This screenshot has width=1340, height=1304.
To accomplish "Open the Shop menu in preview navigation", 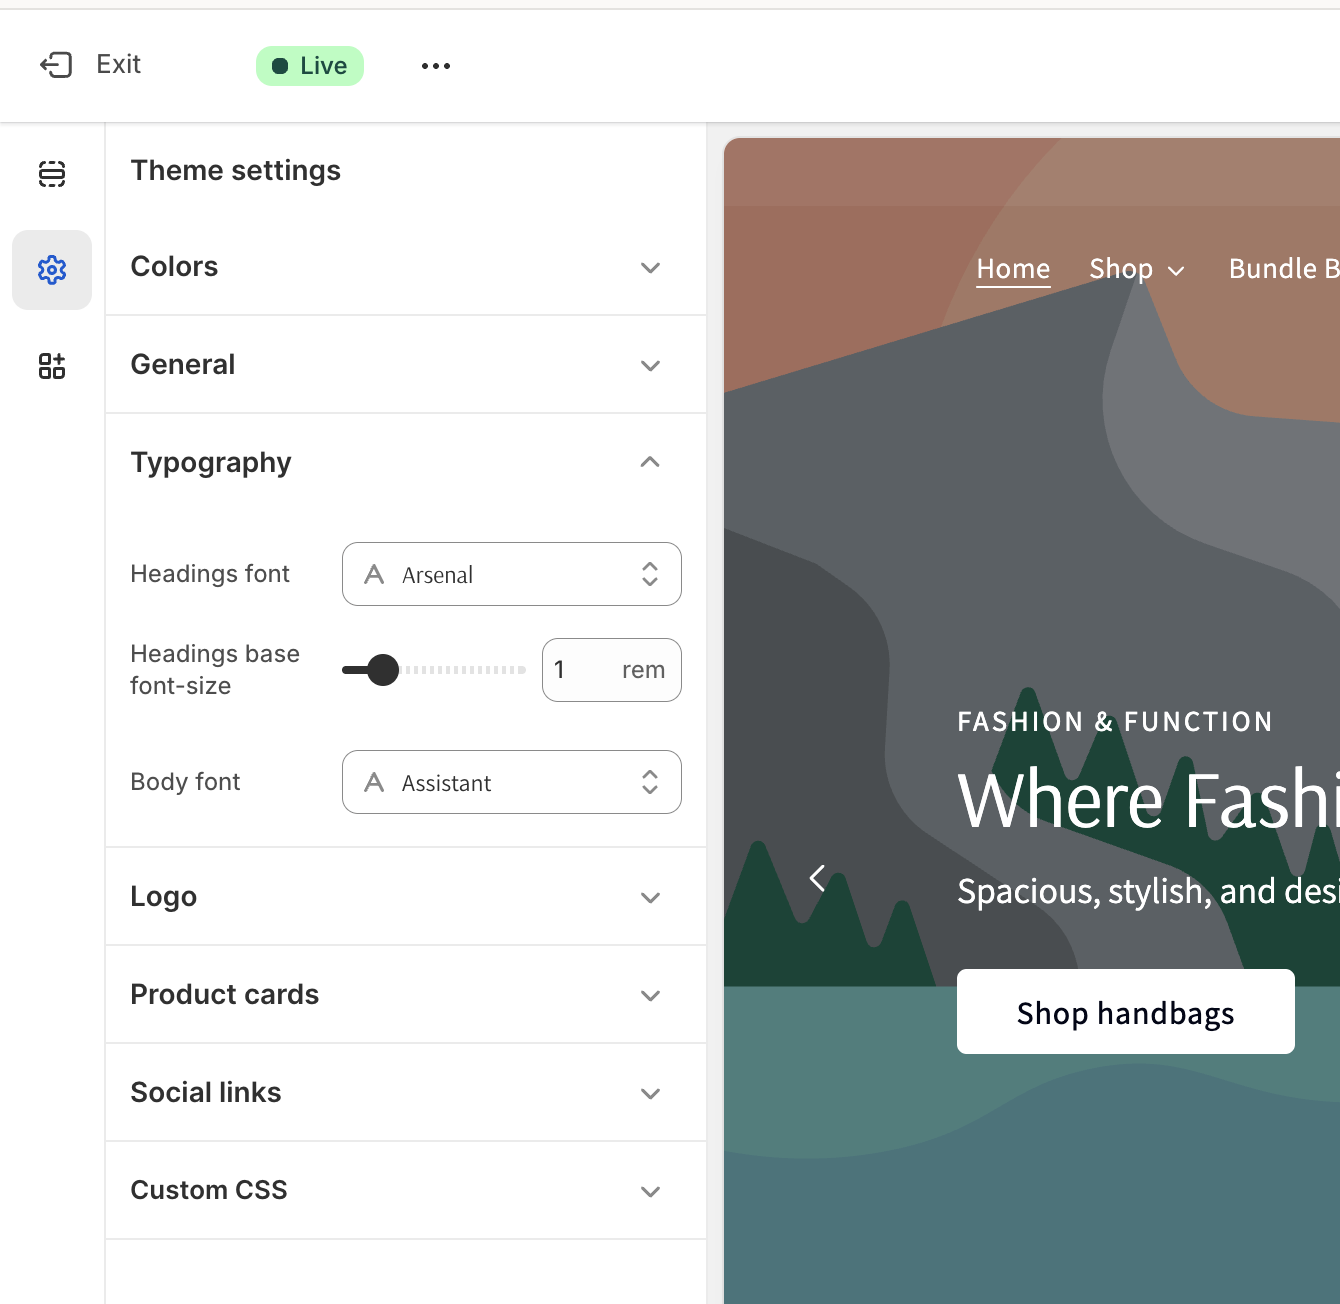I will (1136, 269).
